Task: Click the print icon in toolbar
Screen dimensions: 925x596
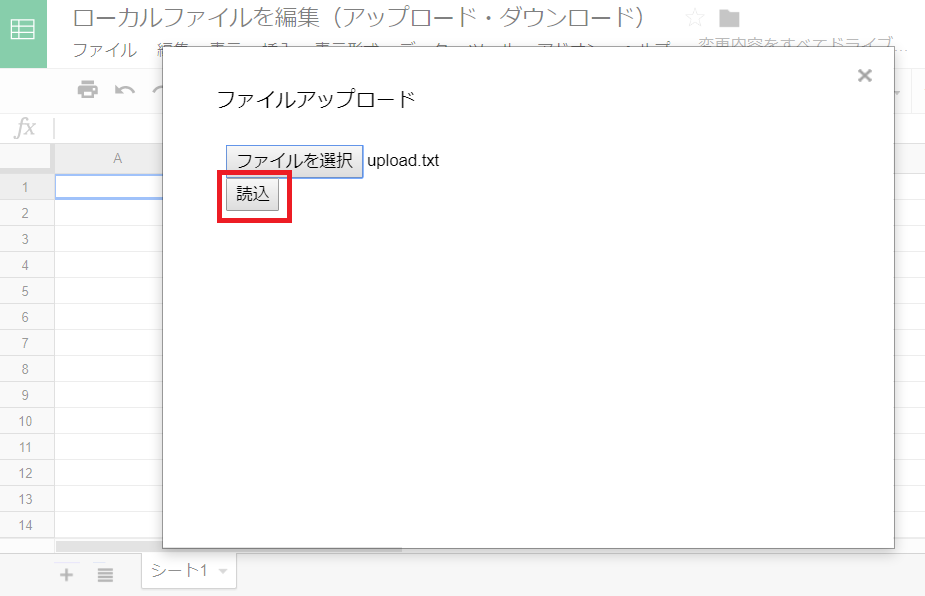Action: pyautogui.click(x=87, y=89)
